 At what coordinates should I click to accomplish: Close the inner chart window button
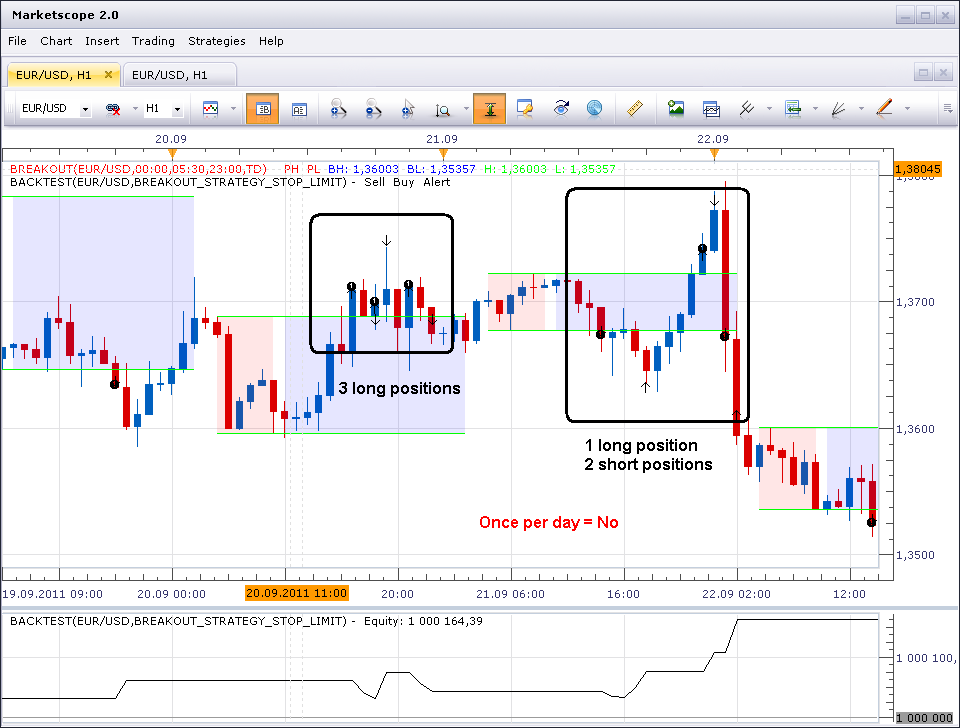(943, 72)
